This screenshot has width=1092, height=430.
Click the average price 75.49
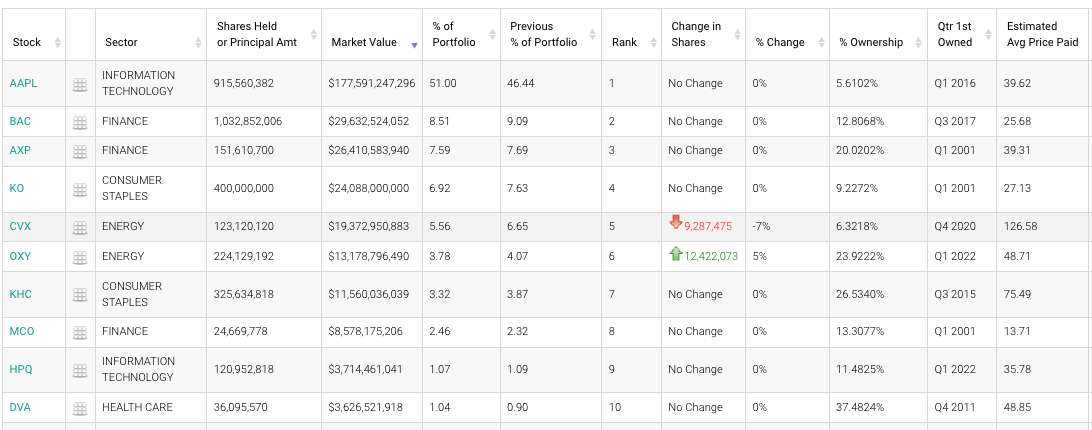(1017, 294)
